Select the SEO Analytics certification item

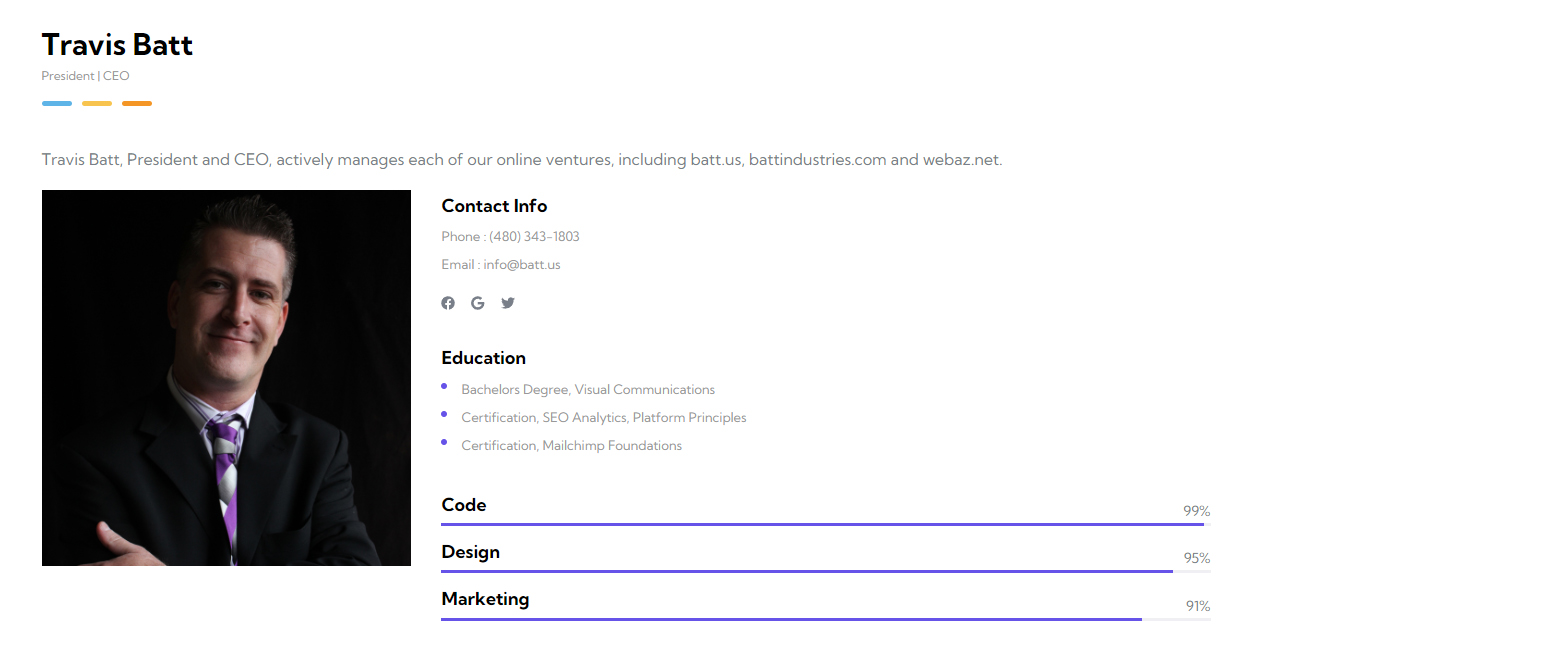604,418
